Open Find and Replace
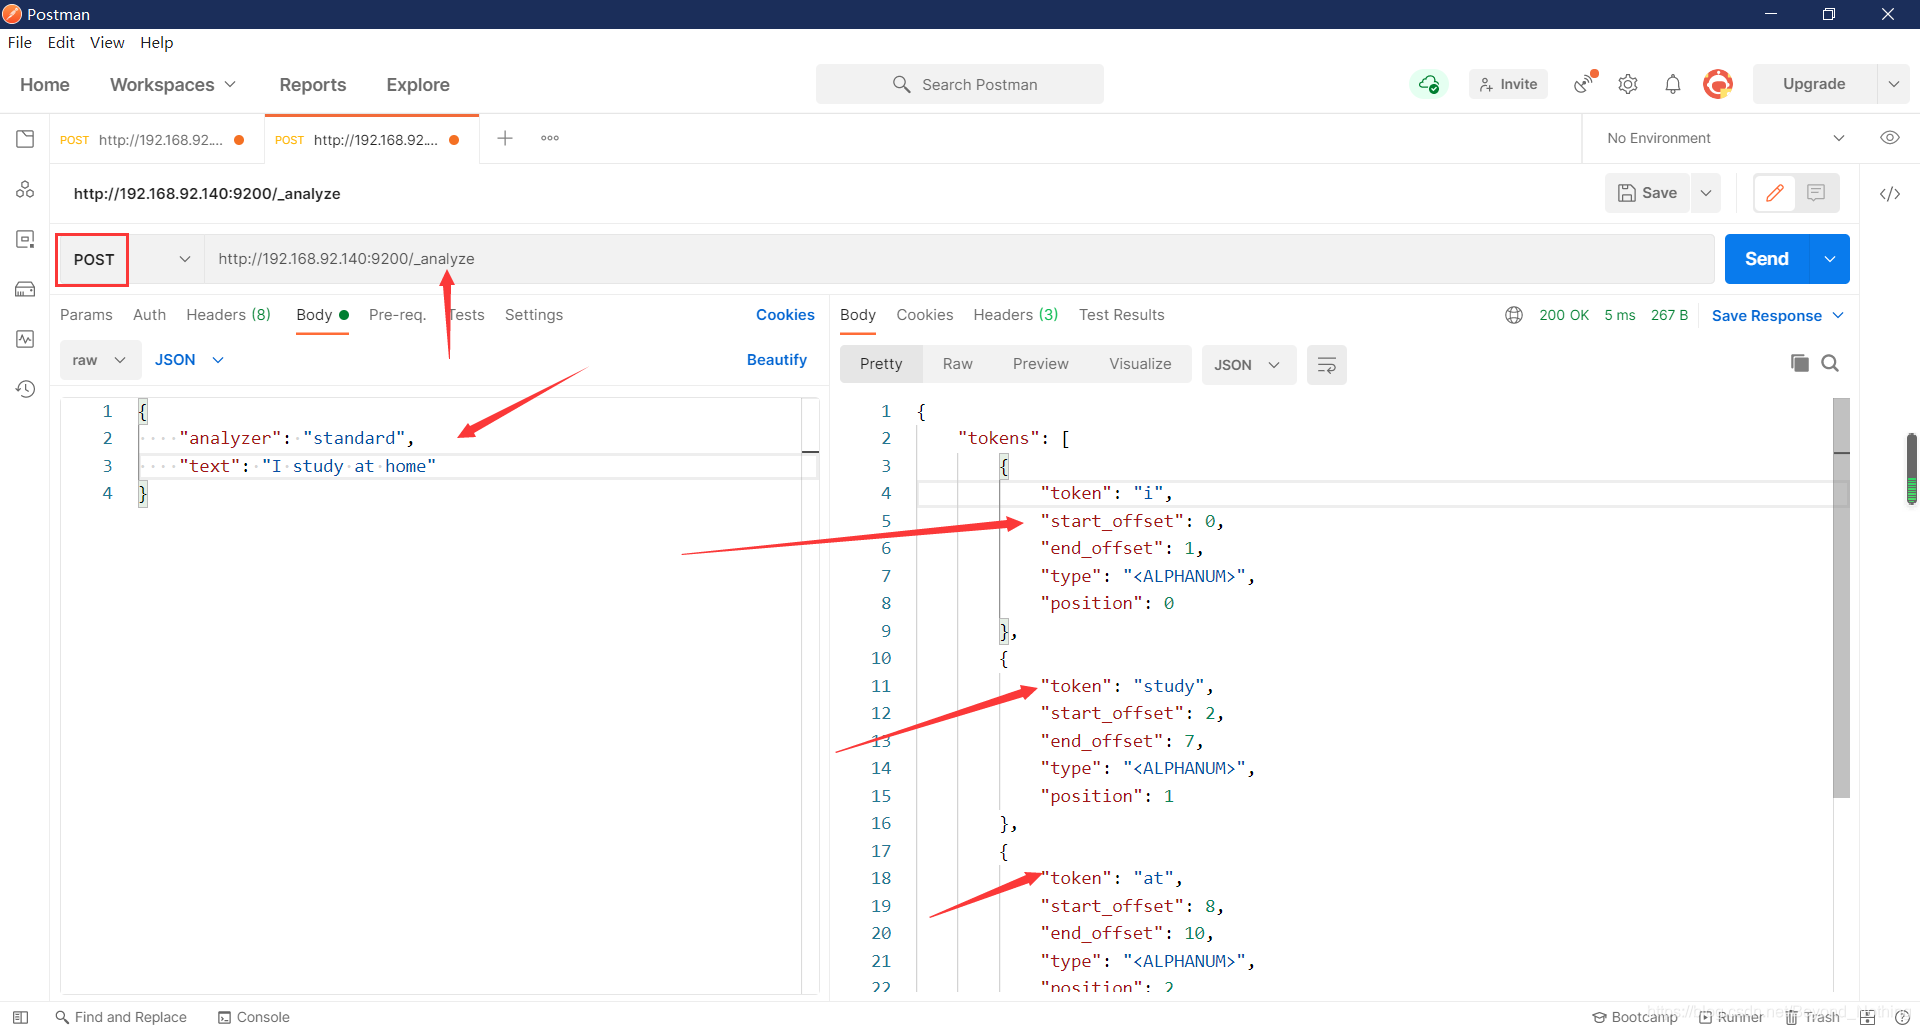The width and height of the screenshot is (1920, 1030). tap(121, 1017)
